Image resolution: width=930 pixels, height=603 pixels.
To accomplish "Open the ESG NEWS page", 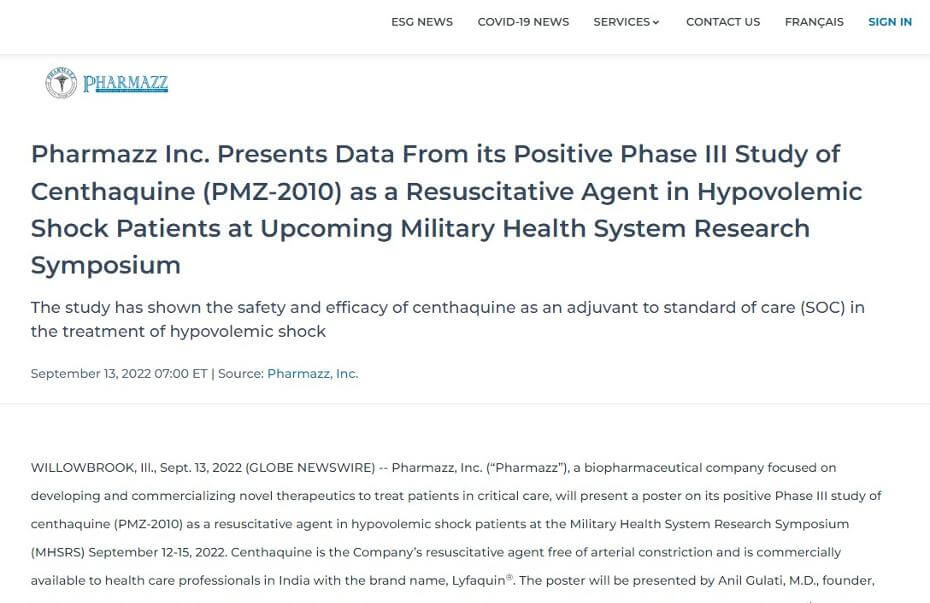I will (x=422, y=22).
